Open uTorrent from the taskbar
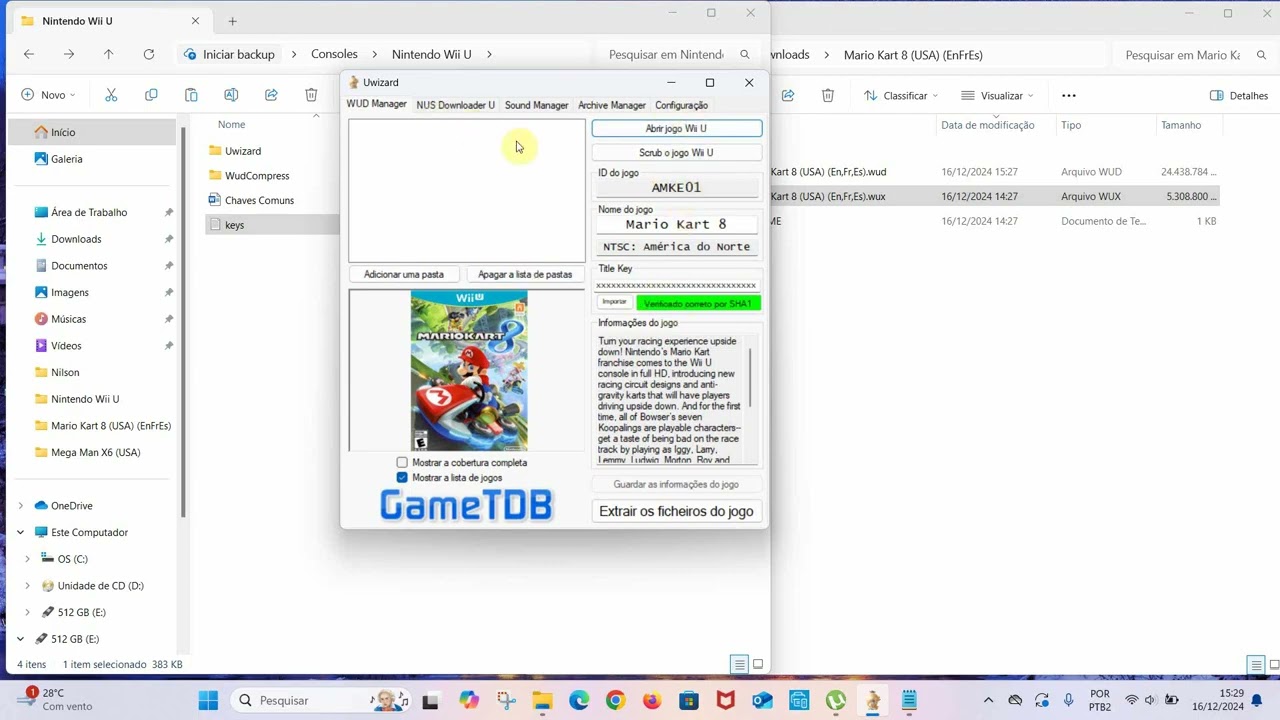The height and width of the screenshot is (720, 1280). pyautogui.click(x=836, y=700)
